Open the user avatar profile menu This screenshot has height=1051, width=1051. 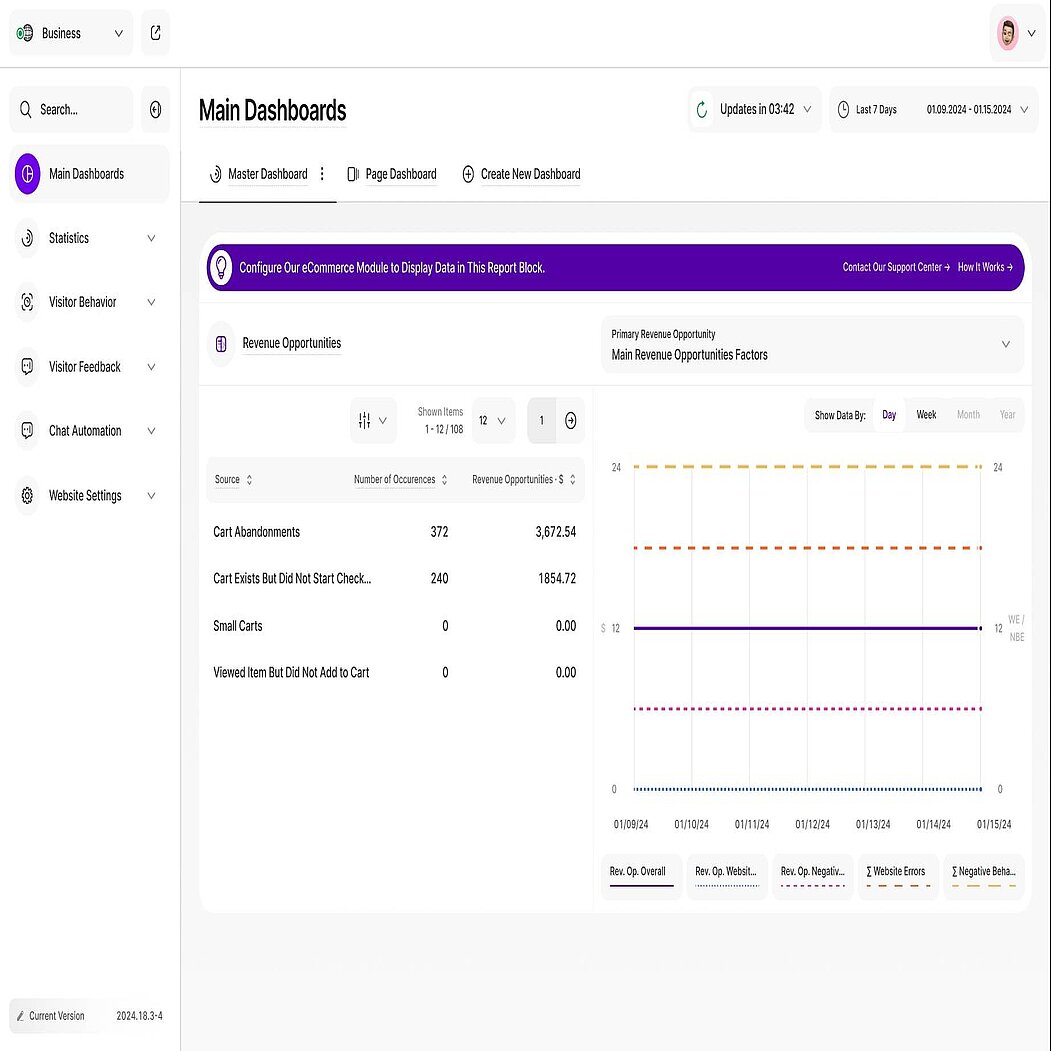point(1015,34)
